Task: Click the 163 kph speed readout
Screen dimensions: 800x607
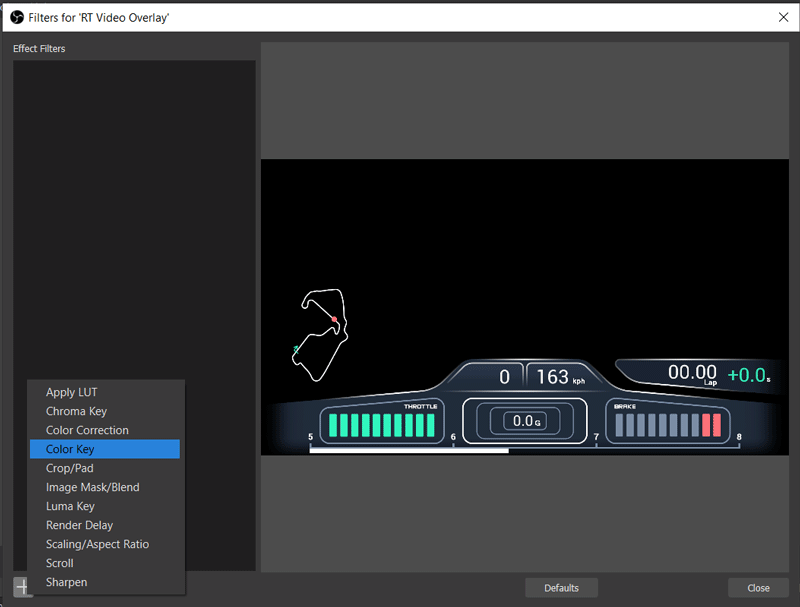Action: click(x=556, y=377)
